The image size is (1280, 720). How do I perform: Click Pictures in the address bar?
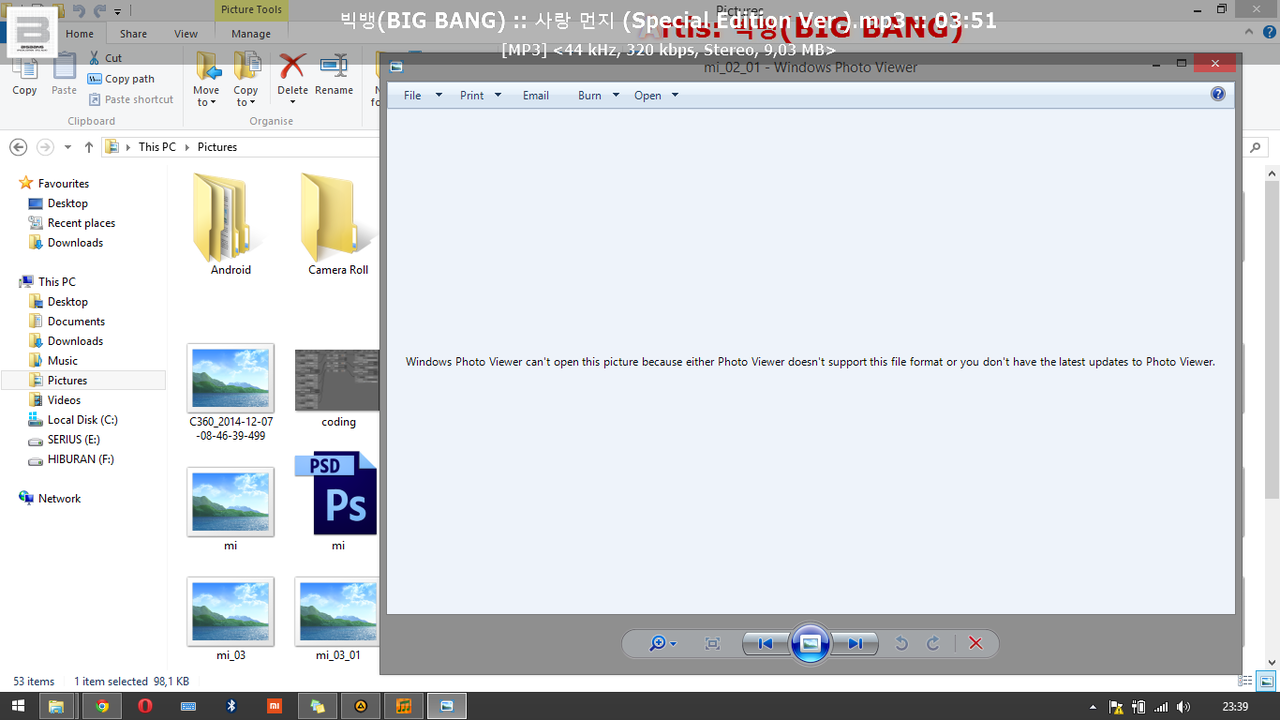[x=217, y=147]
